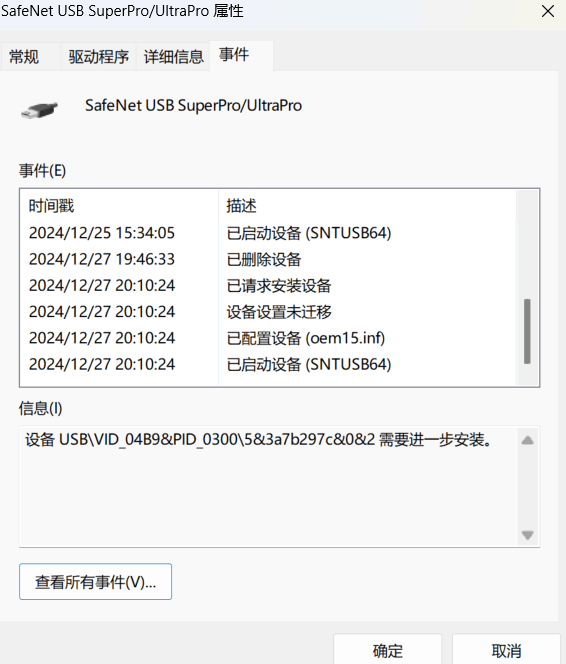Select the 事件 tab

click(x=234, y=55)
